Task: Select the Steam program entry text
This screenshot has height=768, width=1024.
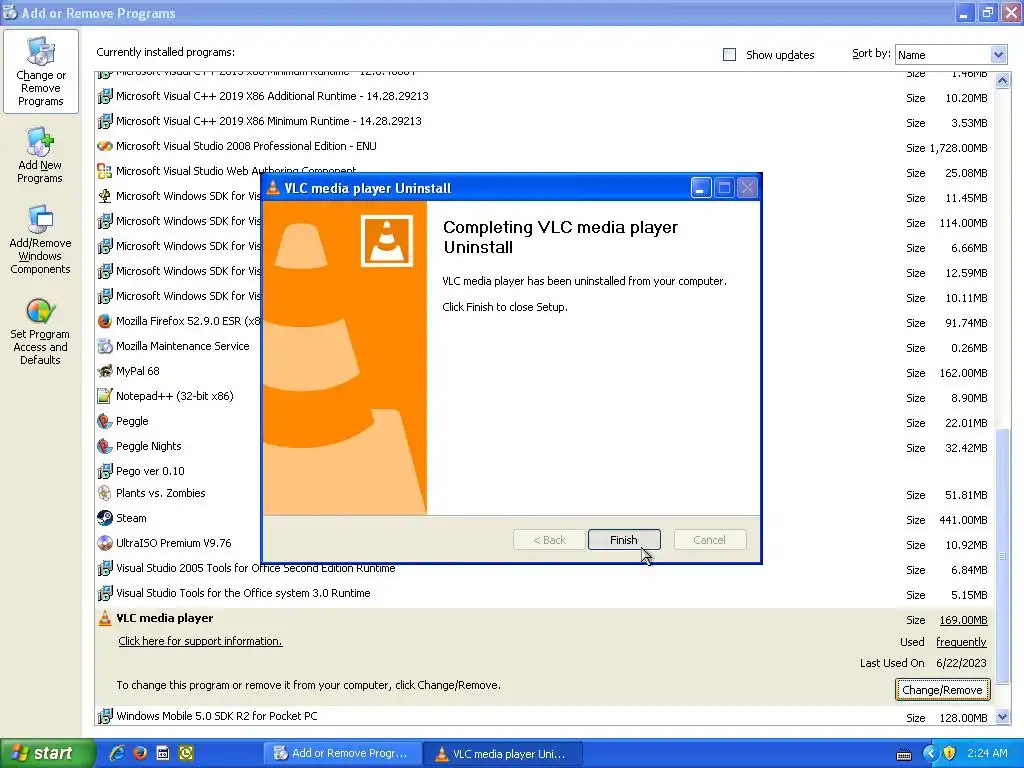Action: point(131,518)
